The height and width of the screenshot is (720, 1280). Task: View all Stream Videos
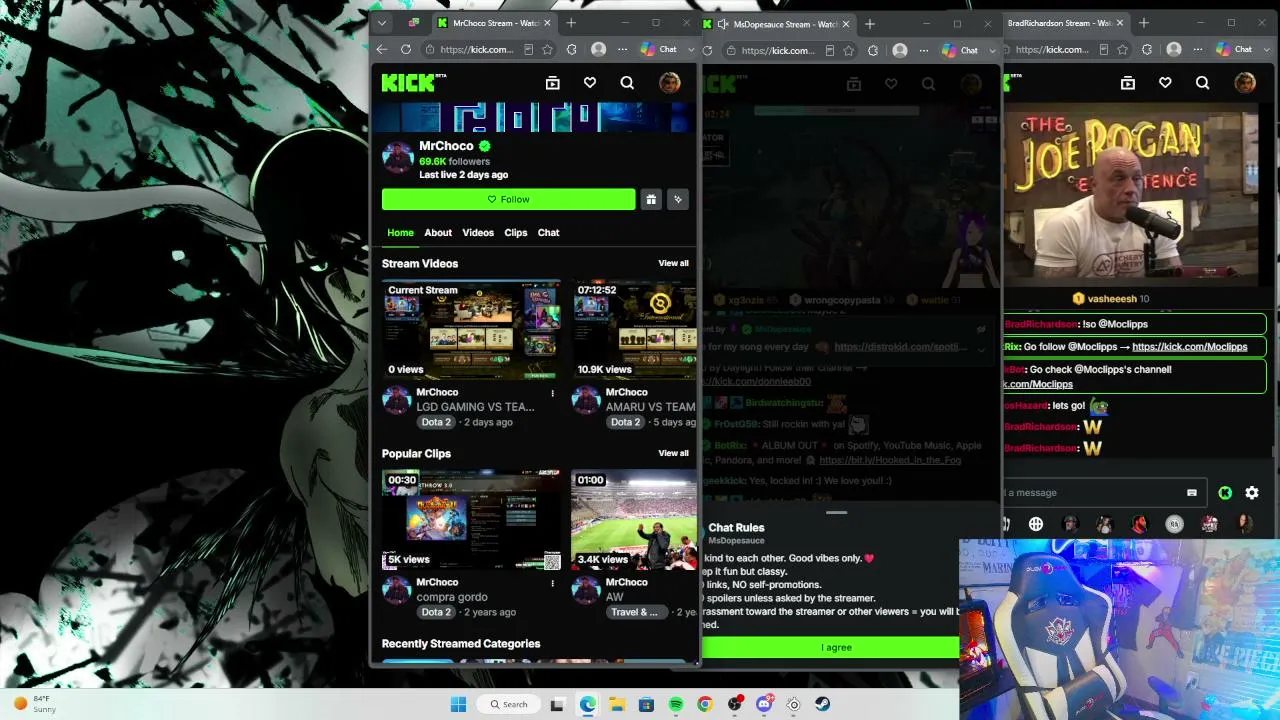[x=673, y=263]
